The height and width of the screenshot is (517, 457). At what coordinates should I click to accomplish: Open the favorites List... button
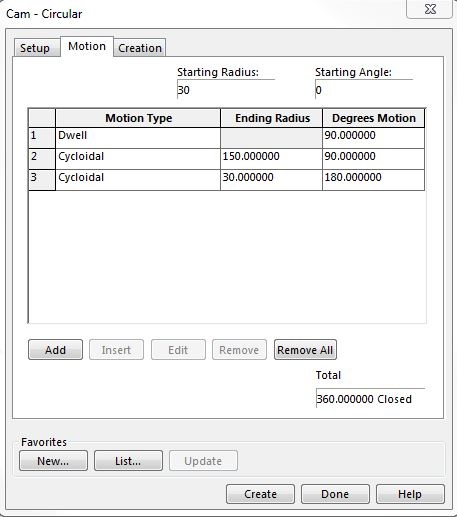click(x=128, y=461)
